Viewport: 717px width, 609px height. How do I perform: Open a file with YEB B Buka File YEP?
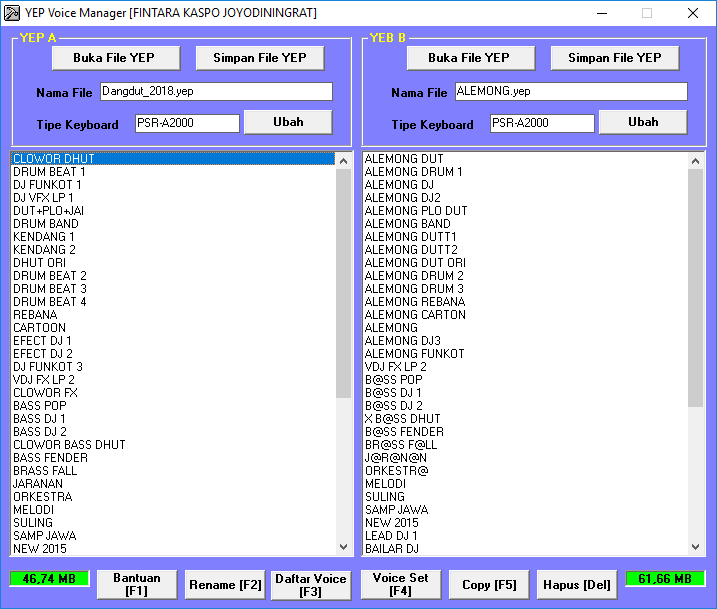pyautogui.click(x=471, y=58)
